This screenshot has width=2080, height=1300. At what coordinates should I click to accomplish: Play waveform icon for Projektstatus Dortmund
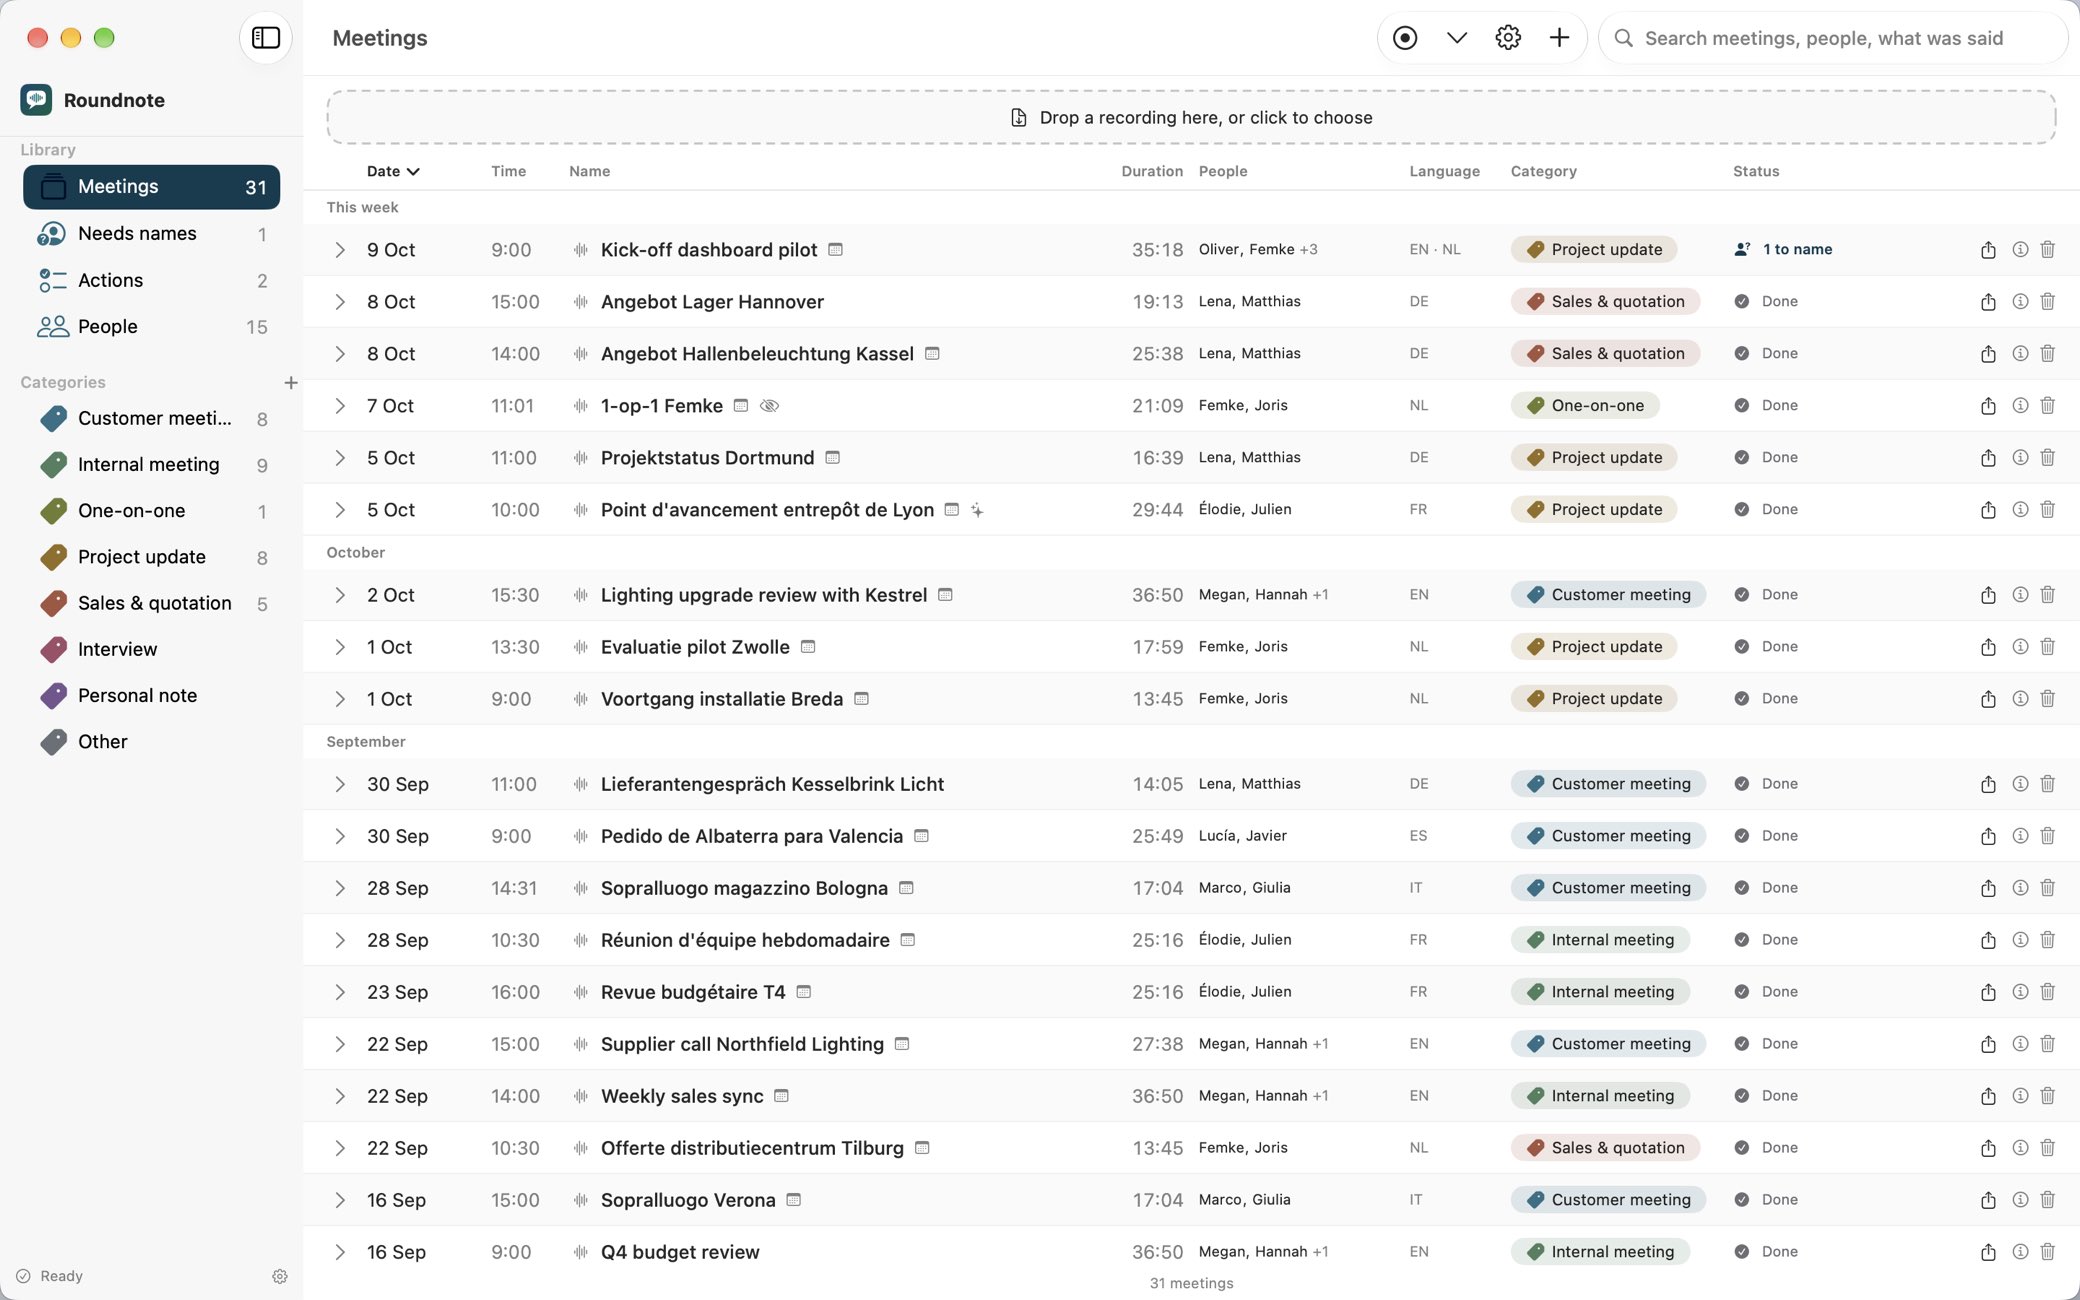point(580,458)
